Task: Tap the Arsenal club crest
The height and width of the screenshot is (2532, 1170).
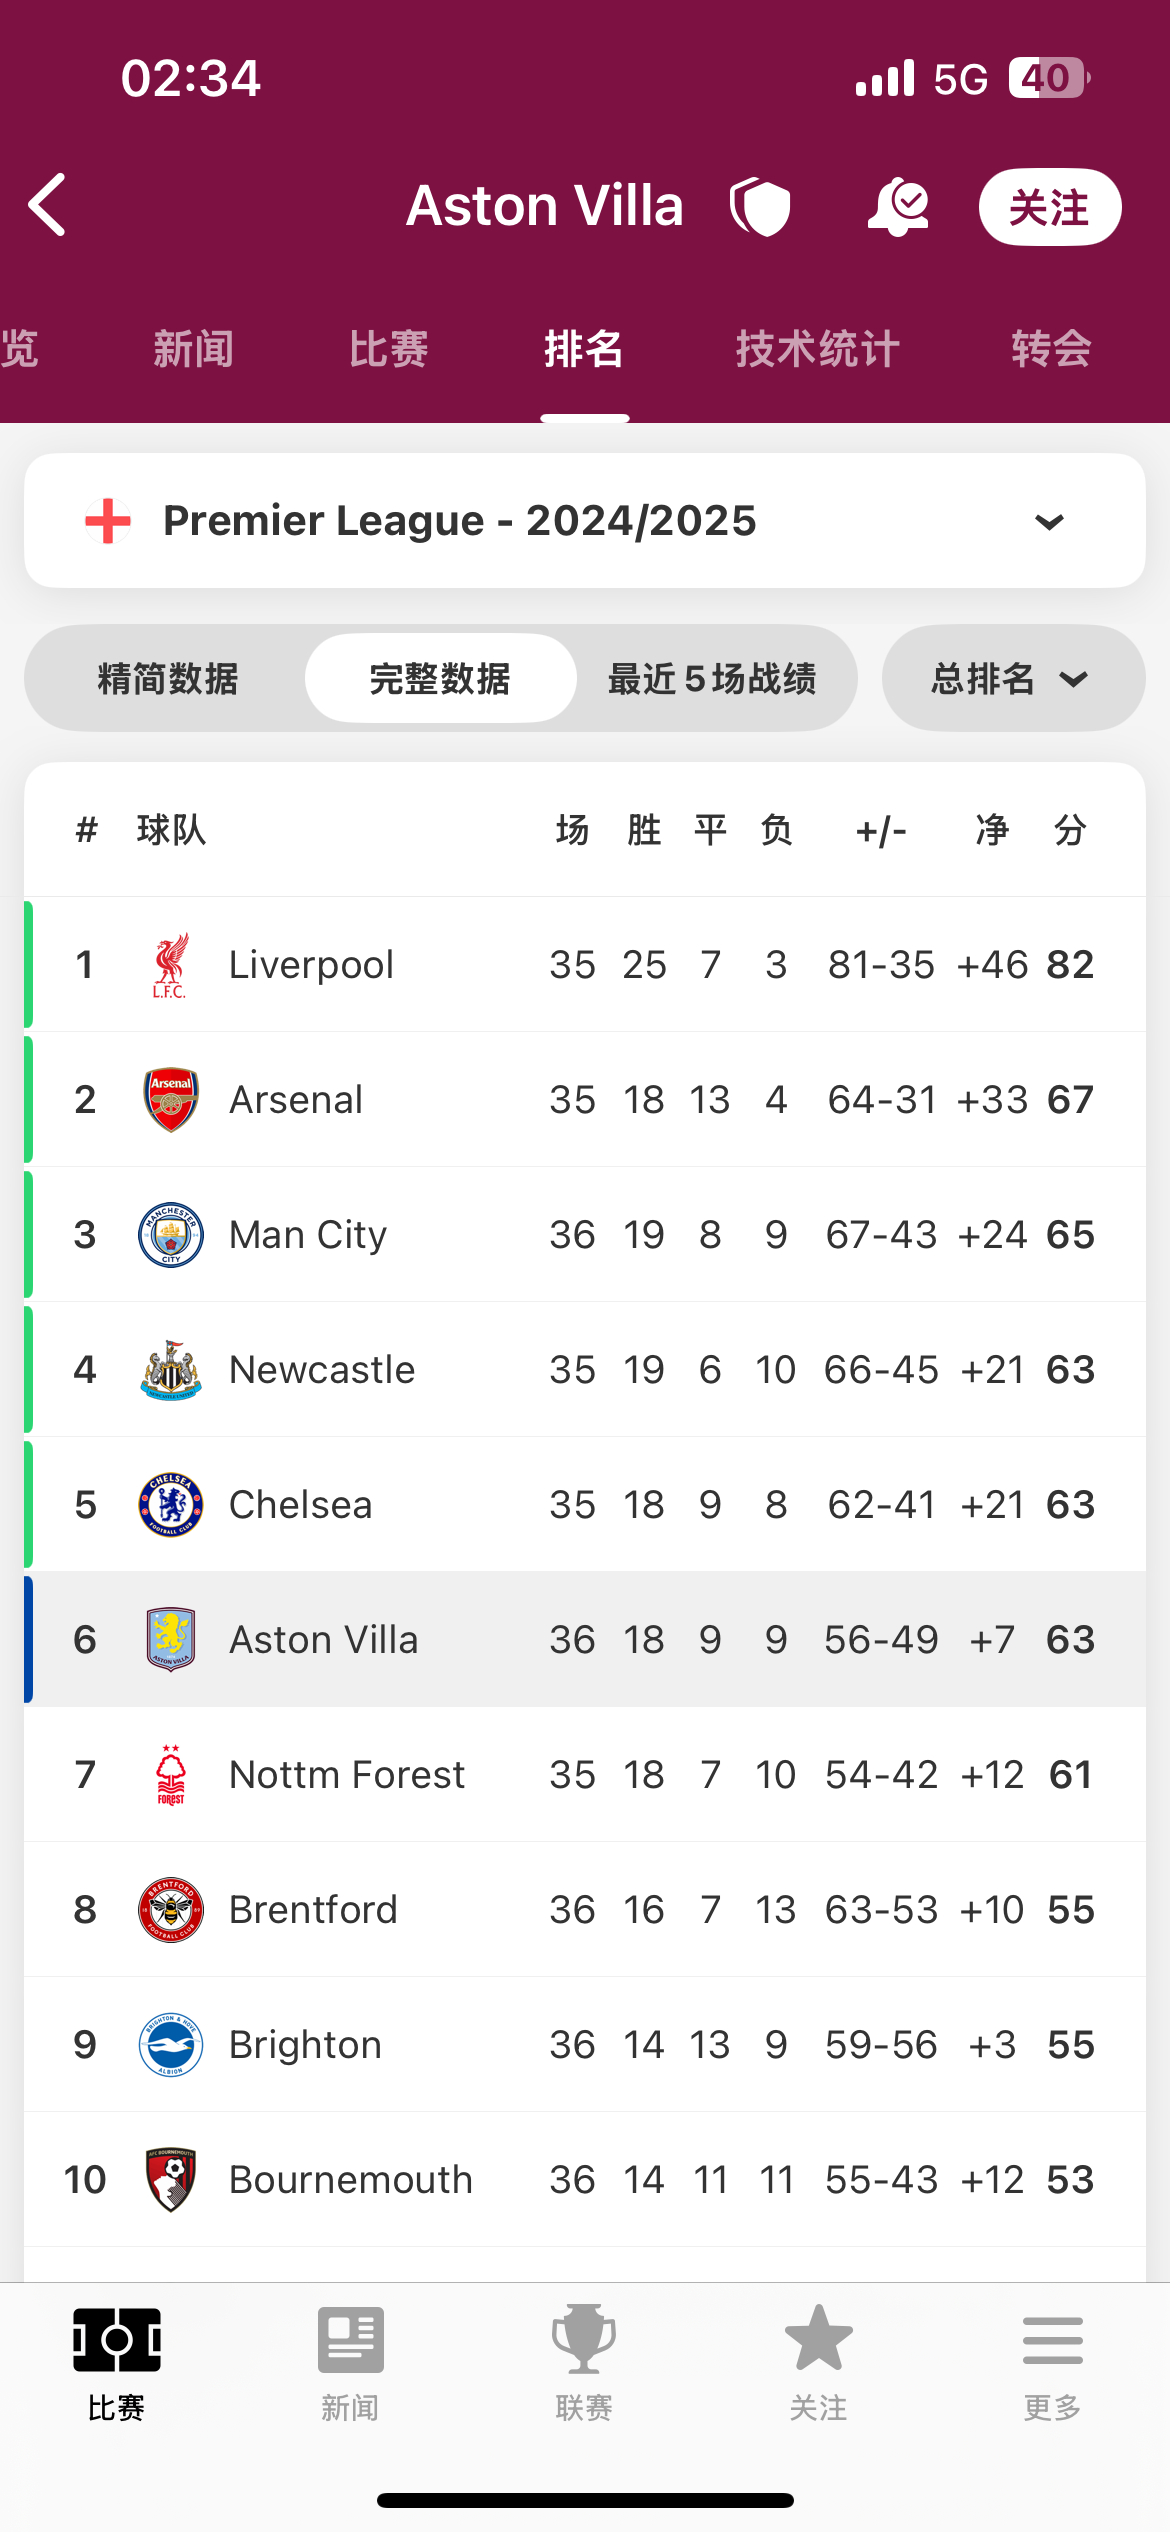Action: coord(171,1100)
